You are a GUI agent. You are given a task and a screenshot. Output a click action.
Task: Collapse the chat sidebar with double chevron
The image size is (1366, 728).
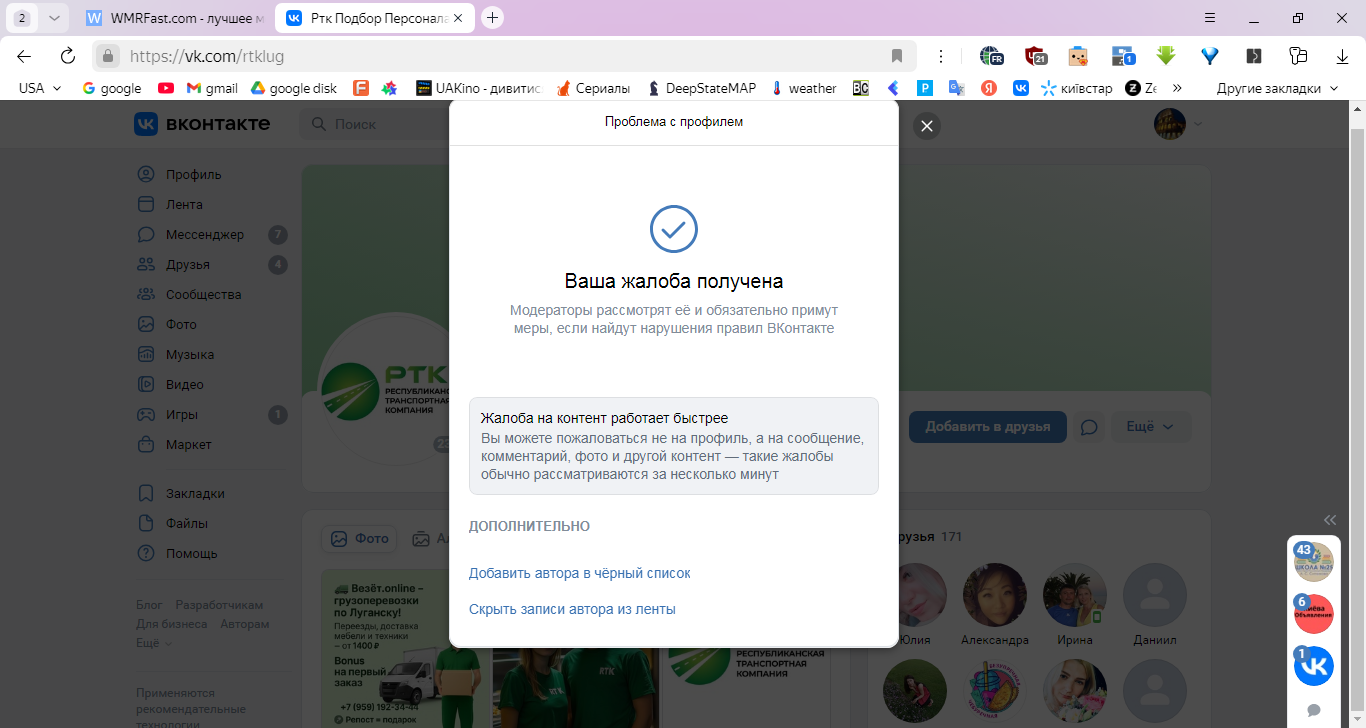(1330, 520)
